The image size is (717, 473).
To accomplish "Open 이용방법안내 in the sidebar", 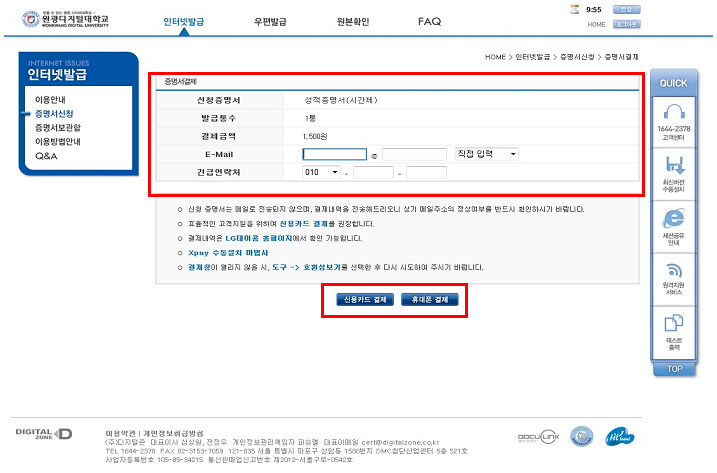I will point(58,142).
